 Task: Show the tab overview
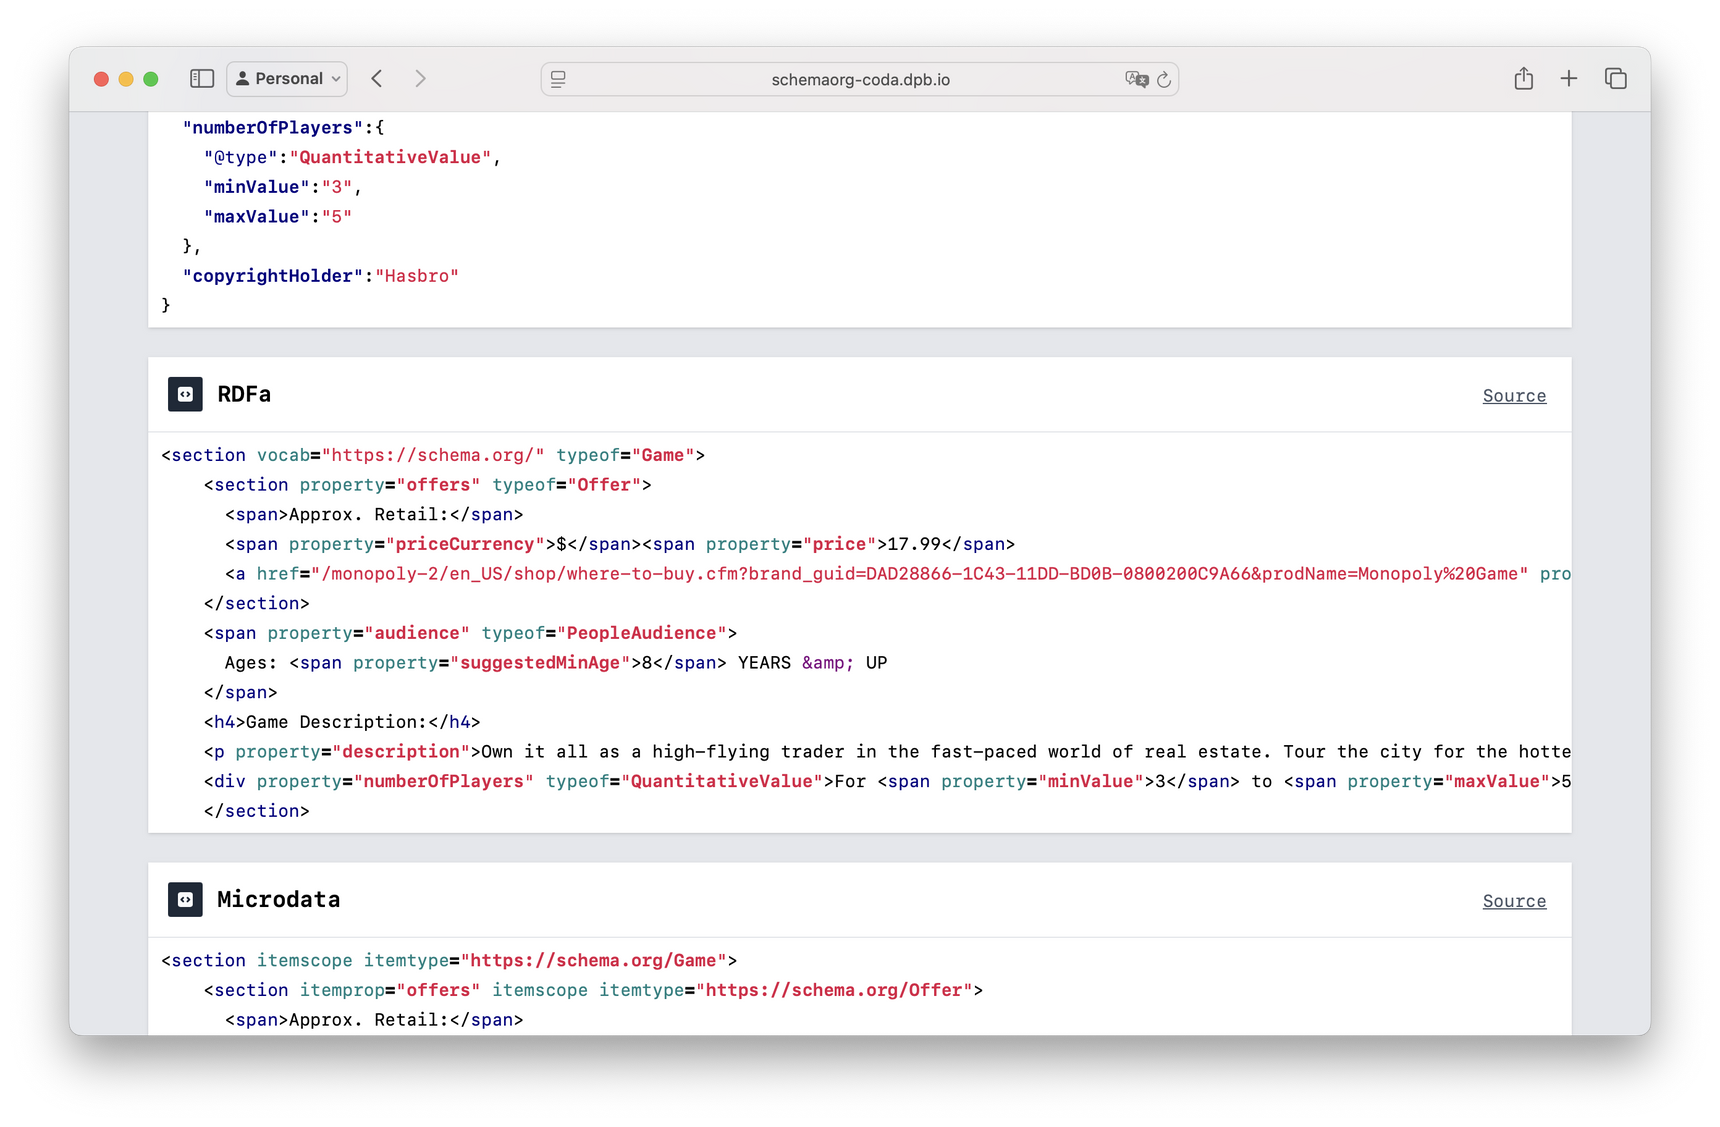(x=1615, y=78)
